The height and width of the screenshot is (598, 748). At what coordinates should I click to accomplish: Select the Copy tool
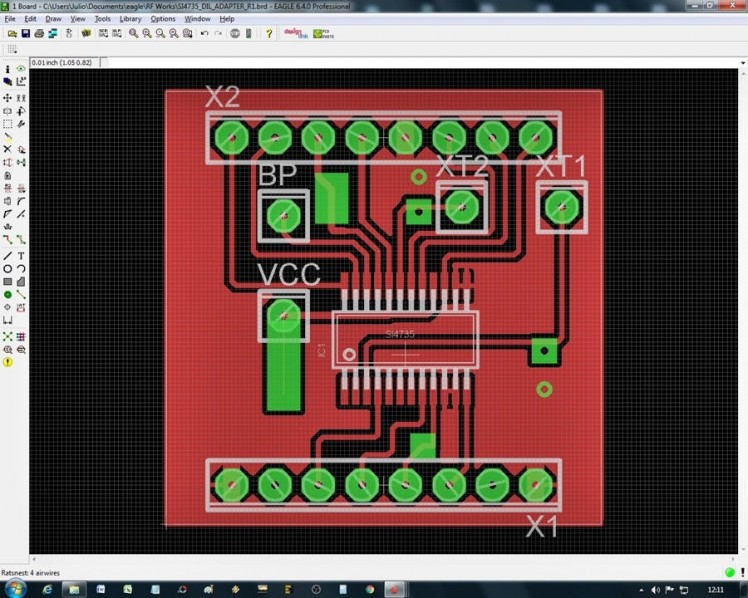click(x=21, y=98)
